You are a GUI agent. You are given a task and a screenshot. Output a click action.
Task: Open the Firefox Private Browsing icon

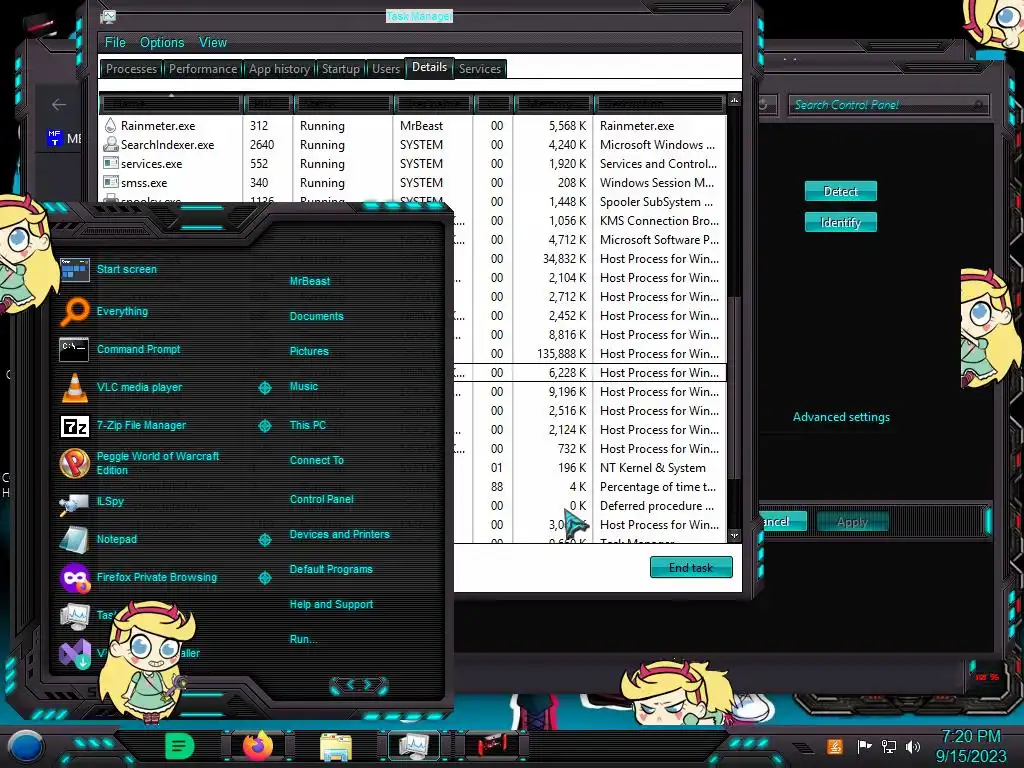[x=74, y=577]
